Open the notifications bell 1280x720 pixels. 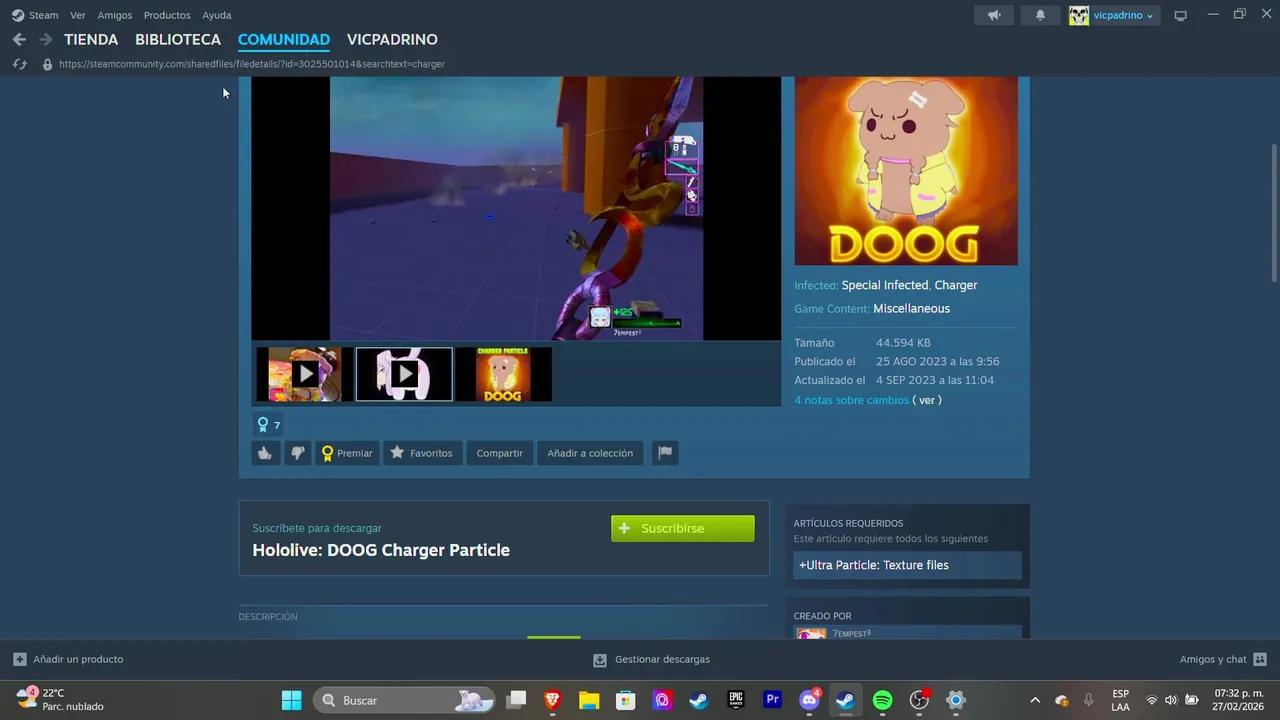click(1040, 15)
